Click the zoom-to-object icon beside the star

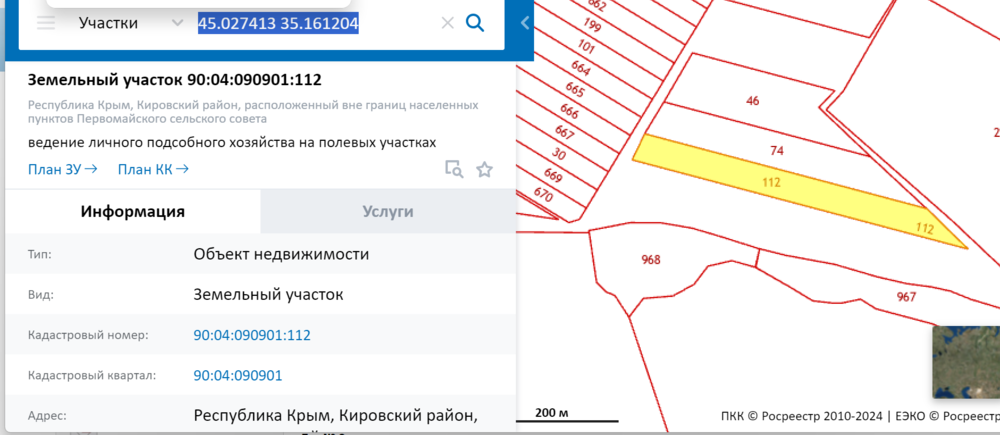[x=454, y=169]
